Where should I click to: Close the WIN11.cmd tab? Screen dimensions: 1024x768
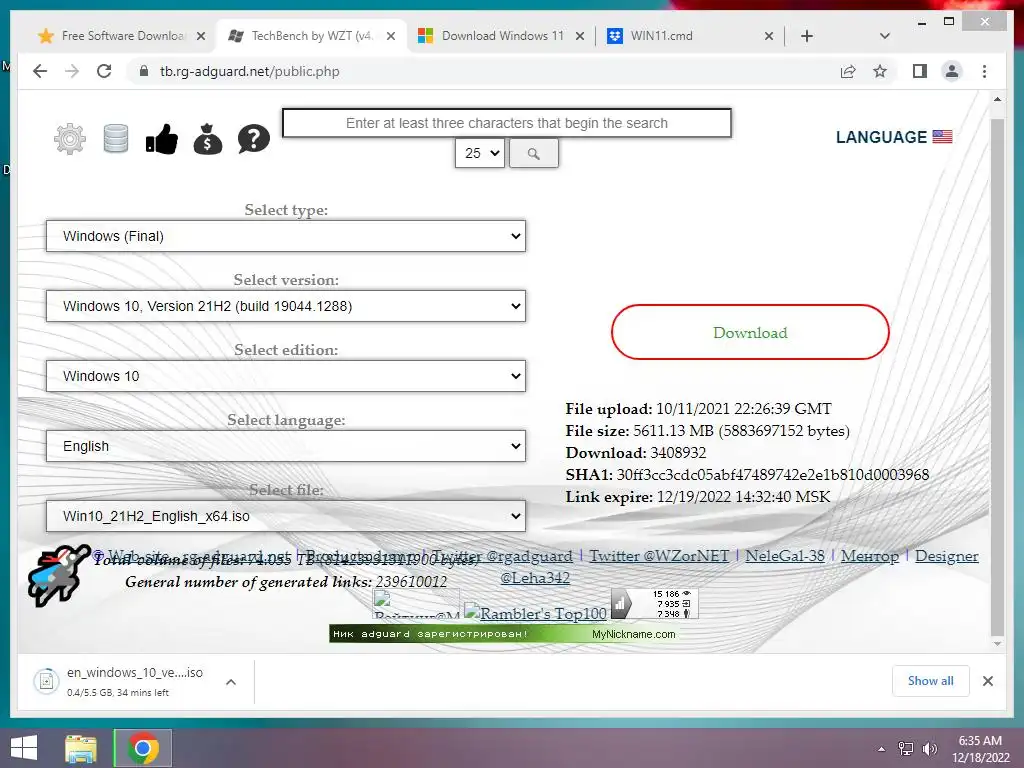pos(769,36)
